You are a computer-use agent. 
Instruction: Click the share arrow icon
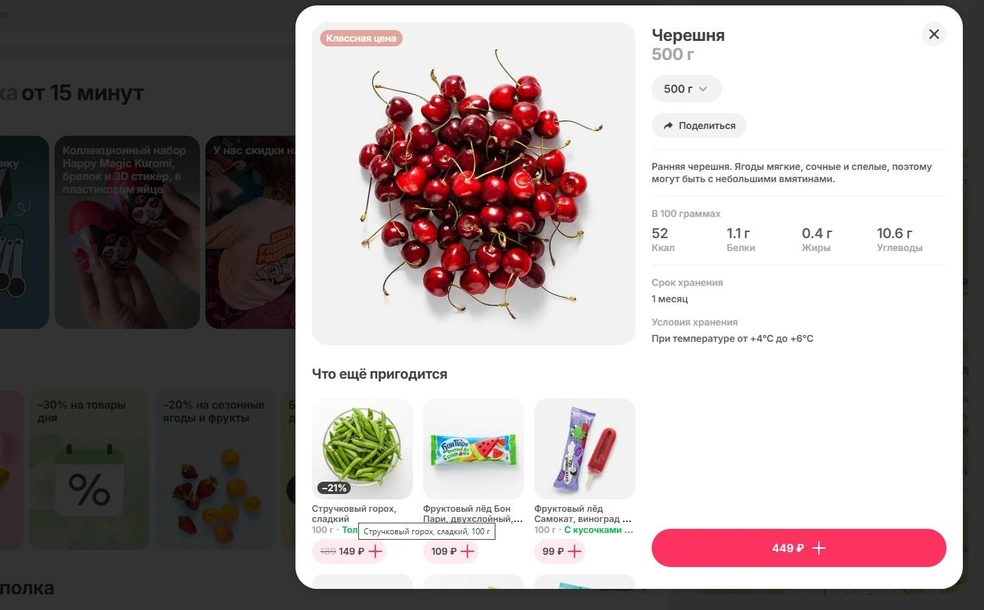[668, 126]
